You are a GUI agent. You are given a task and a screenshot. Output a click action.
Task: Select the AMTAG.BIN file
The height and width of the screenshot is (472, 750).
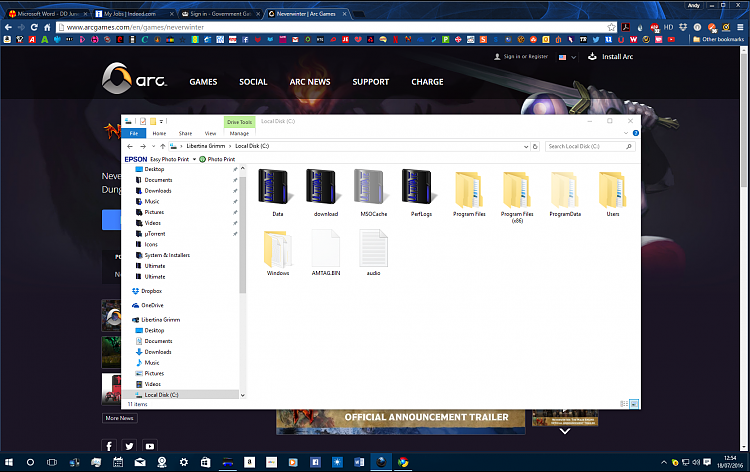click(326, 249)
